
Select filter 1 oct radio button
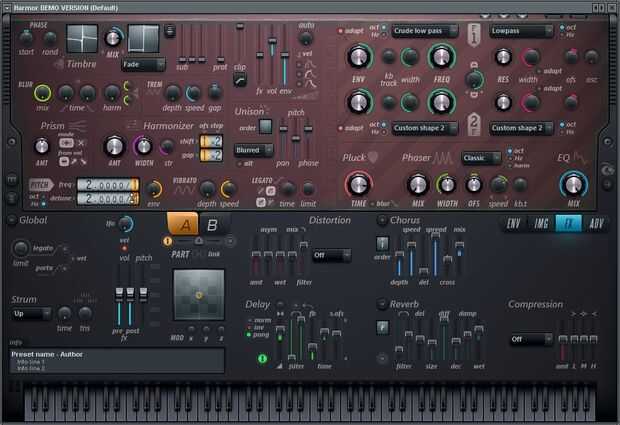click(x=383, y=27)
